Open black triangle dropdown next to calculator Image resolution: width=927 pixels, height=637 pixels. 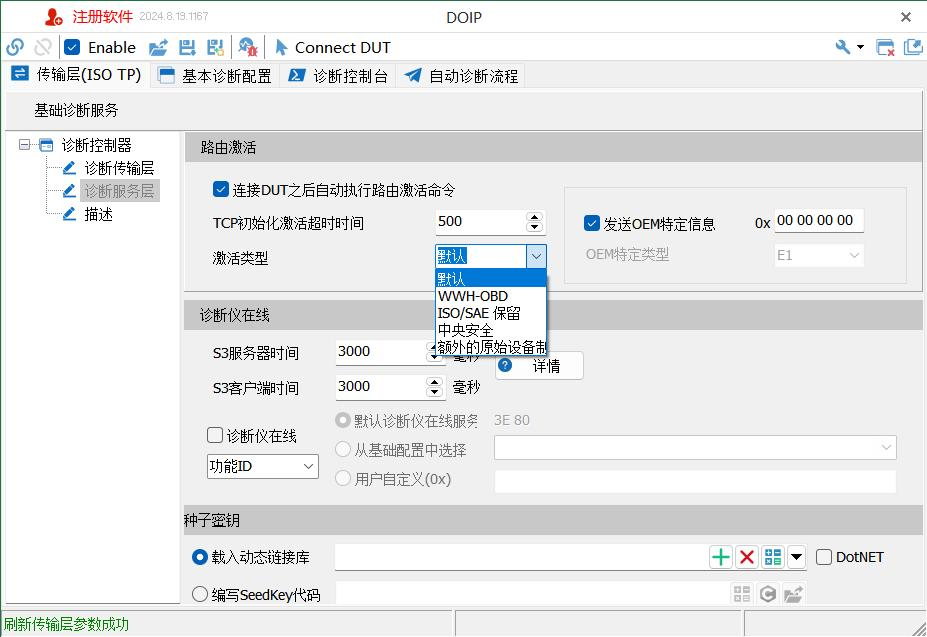click(x=796, y=557)
